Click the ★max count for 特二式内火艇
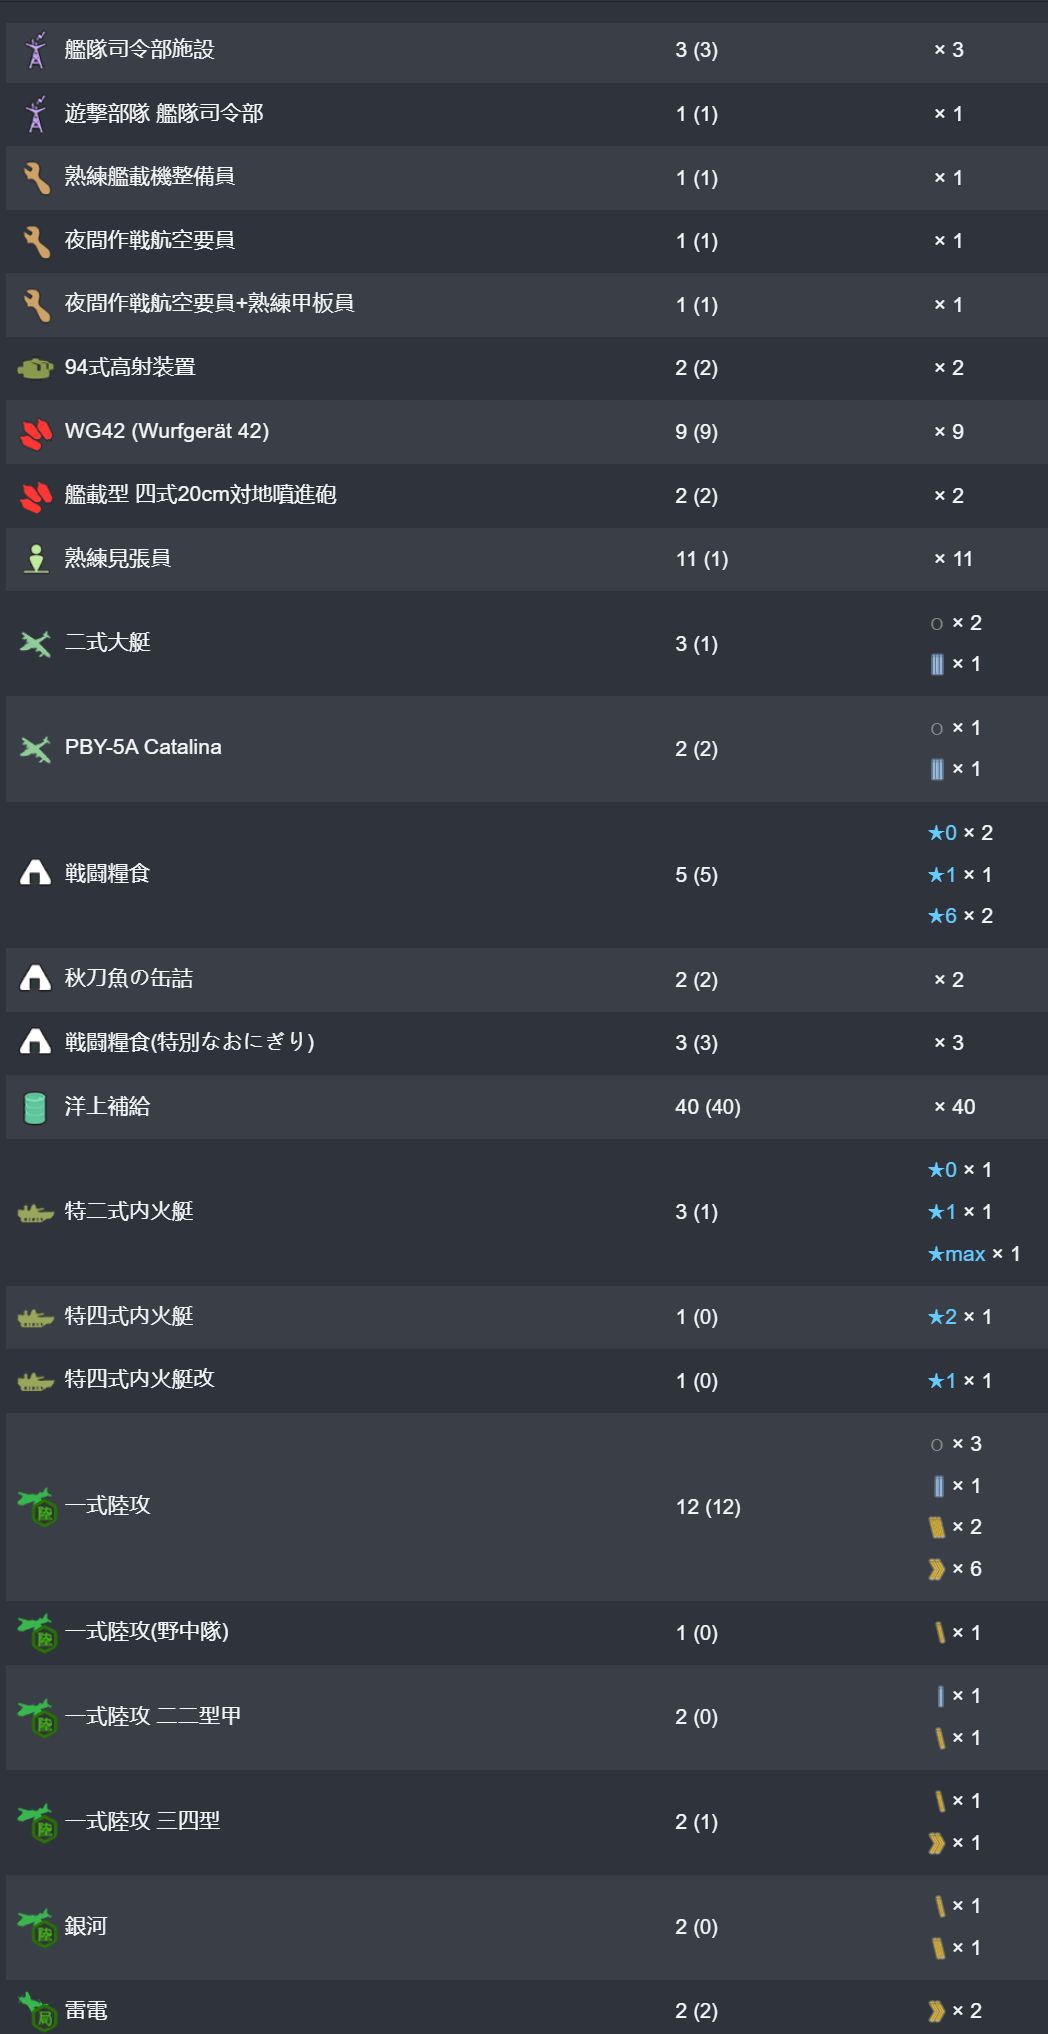 tap(974, 1254)
